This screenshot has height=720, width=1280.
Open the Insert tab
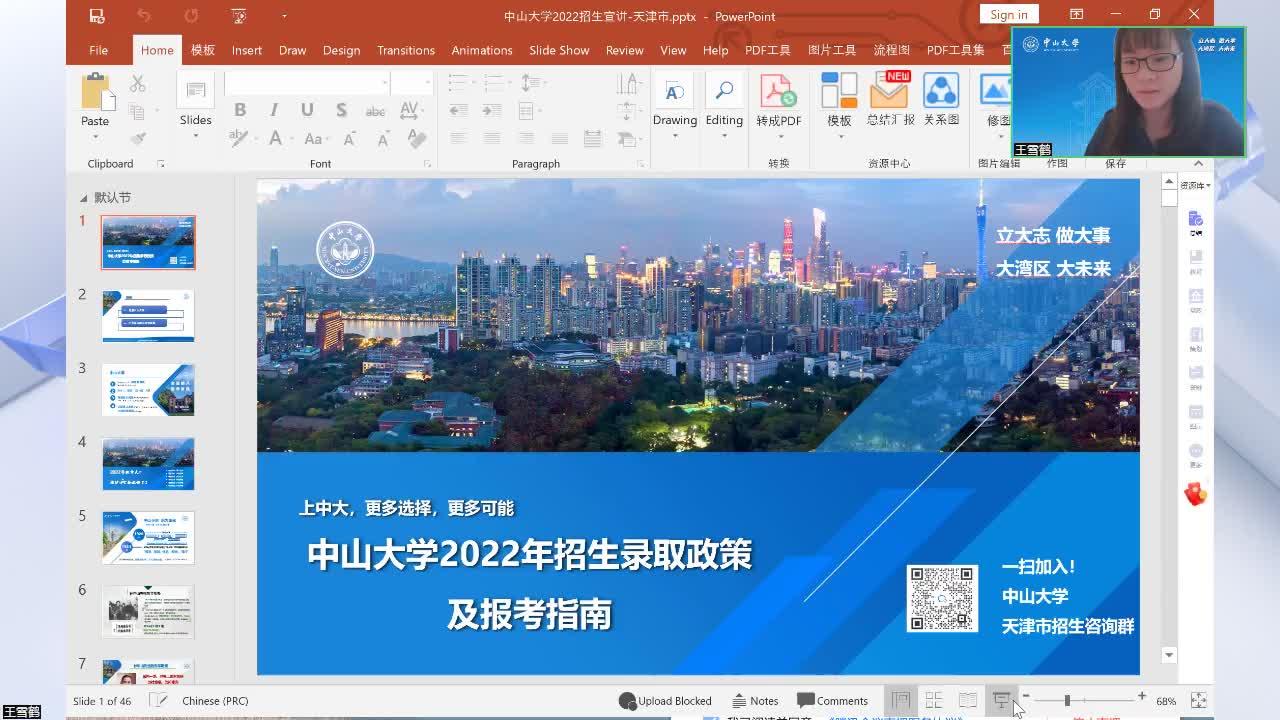coord(247,50)
